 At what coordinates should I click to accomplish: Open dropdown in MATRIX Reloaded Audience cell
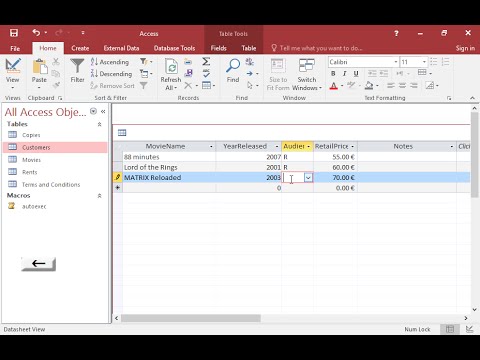coord(308,178)
